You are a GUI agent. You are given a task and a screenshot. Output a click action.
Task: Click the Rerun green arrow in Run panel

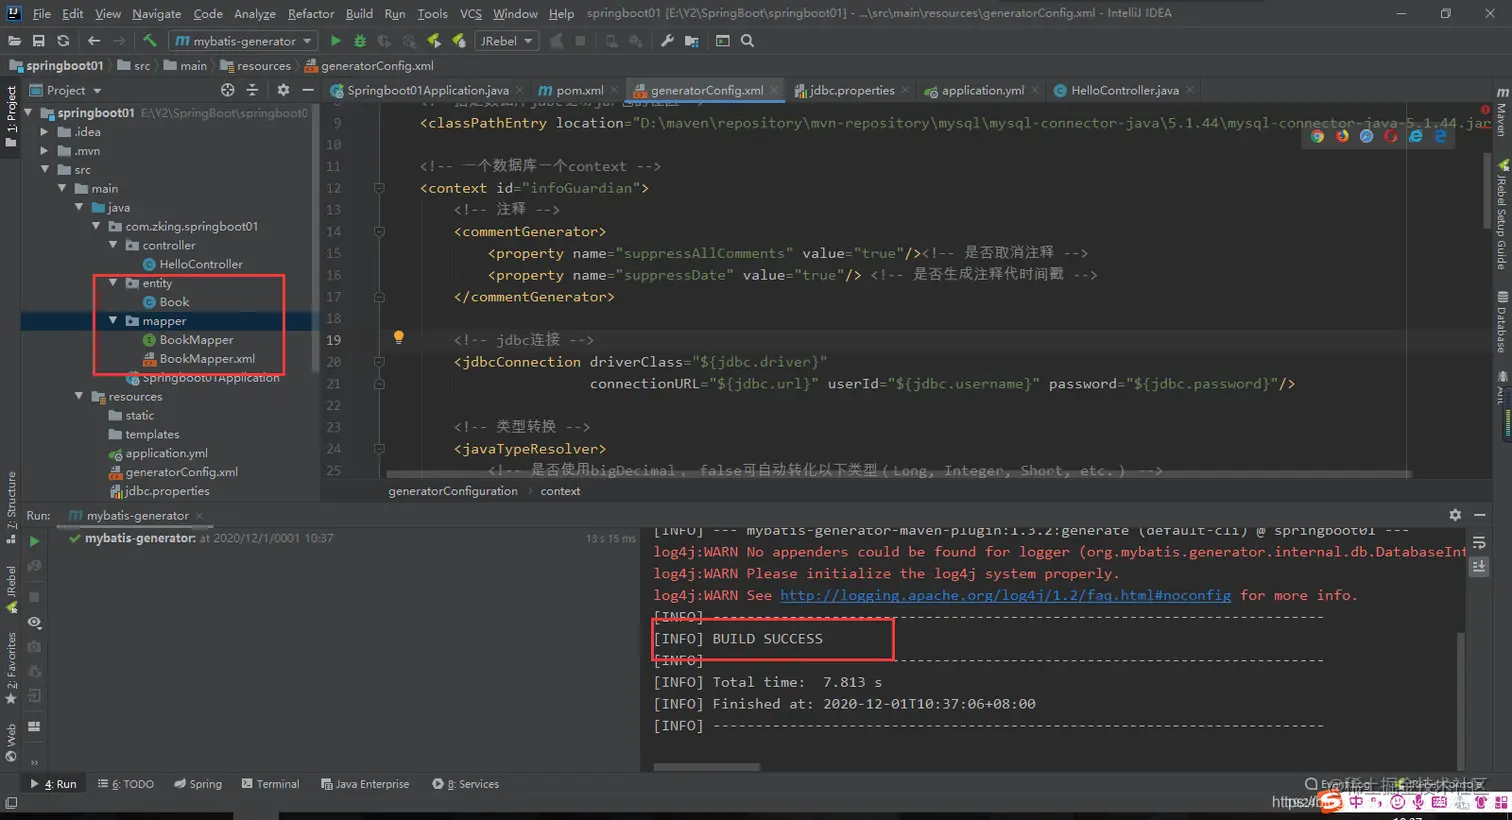(x=34, y=541)
